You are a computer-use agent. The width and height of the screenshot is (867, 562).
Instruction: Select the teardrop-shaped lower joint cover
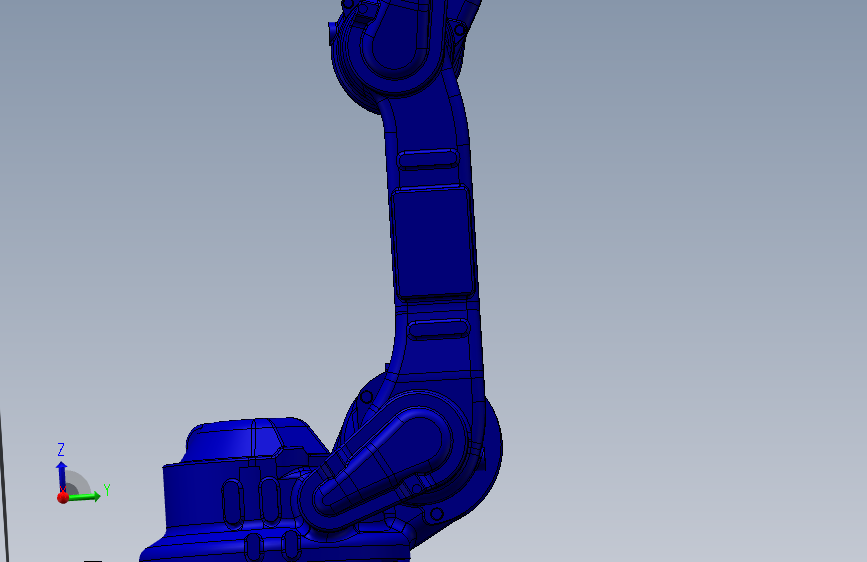[x=385, y=461]
